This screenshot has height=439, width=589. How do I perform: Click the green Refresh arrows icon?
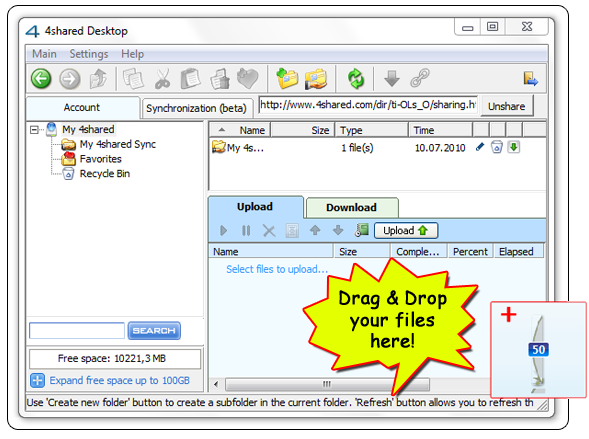(355, 78)
